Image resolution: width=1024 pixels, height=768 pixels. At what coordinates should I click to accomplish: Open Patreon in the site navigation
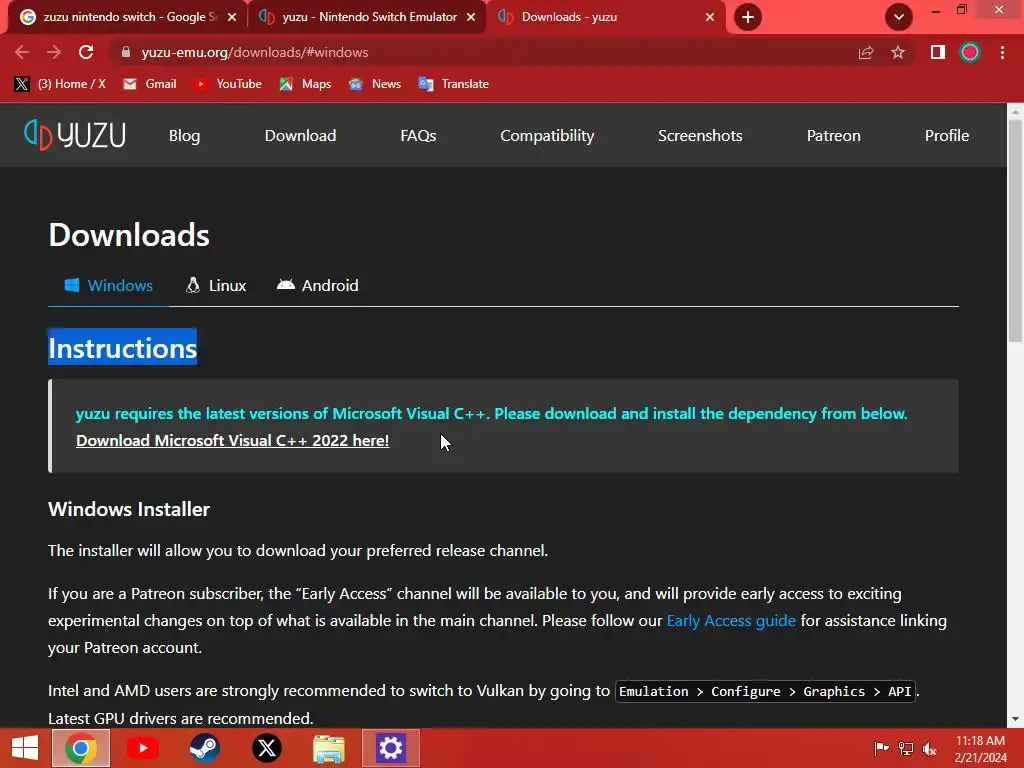(x=833, y=135)
